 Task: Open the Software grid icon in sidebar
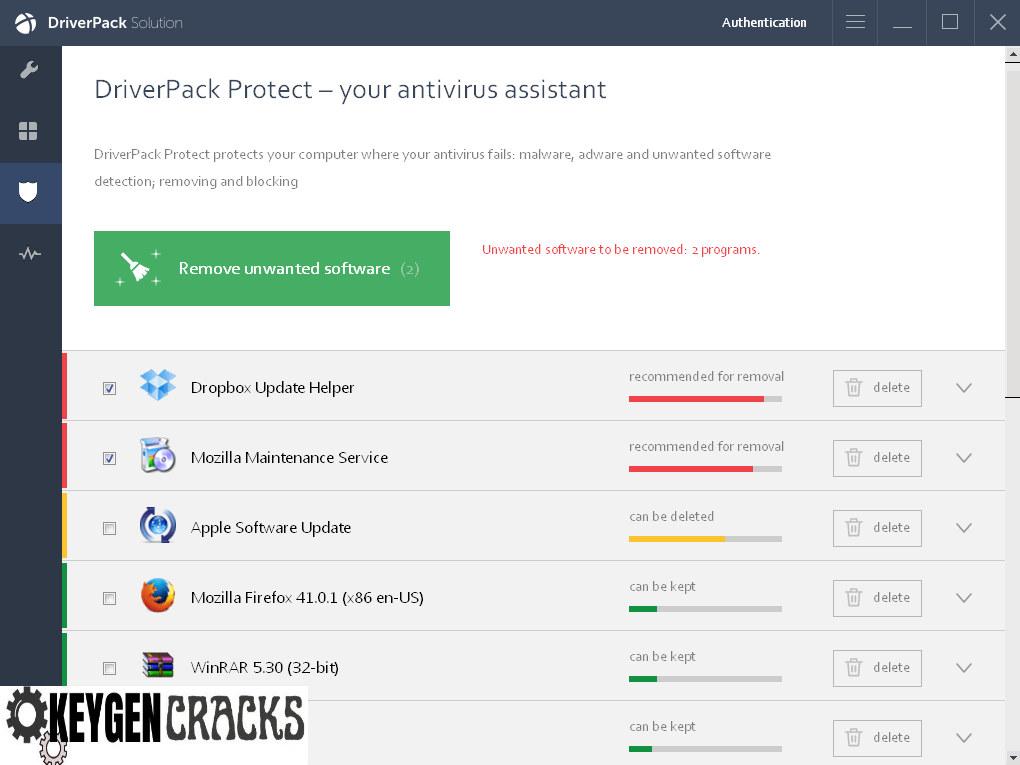point(30,131)
